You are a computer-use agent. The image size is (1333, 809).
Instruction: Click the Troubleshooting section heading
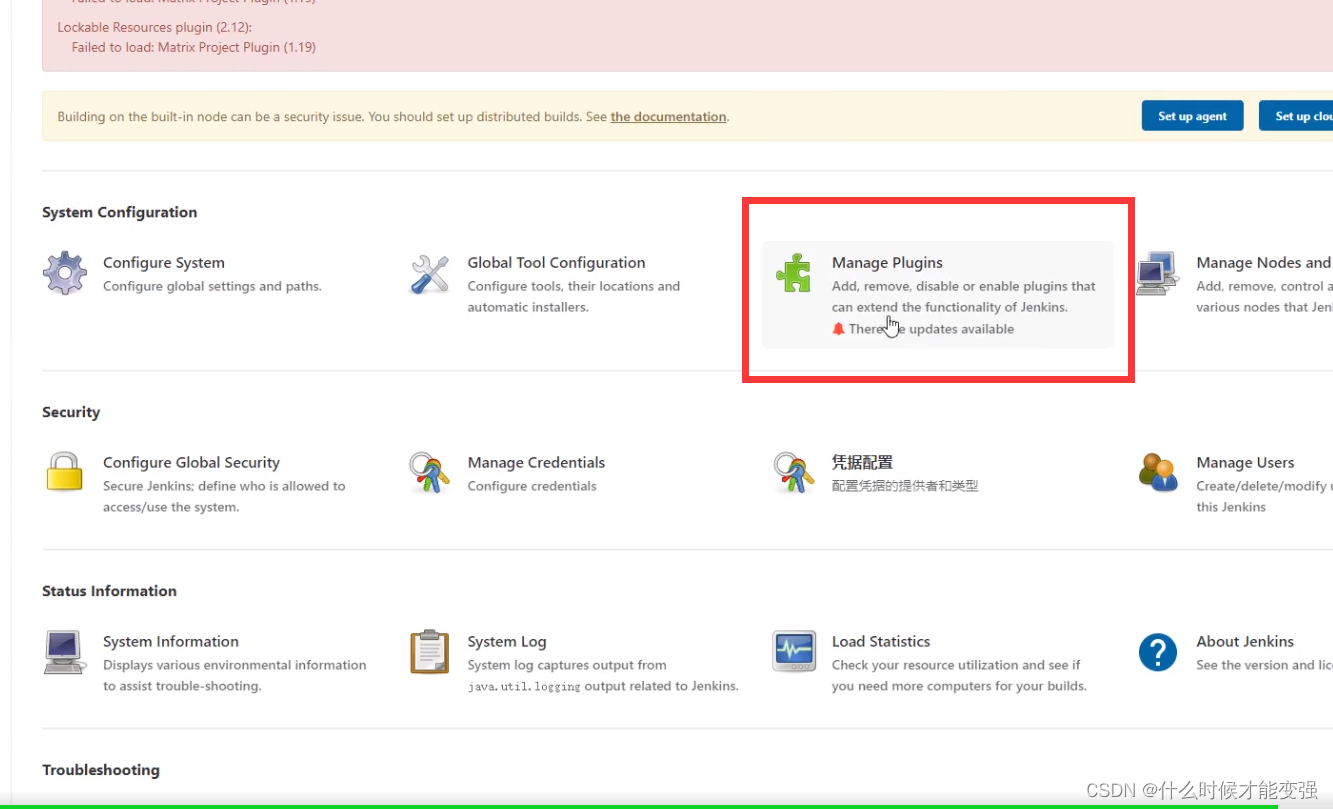click(101, 770)
